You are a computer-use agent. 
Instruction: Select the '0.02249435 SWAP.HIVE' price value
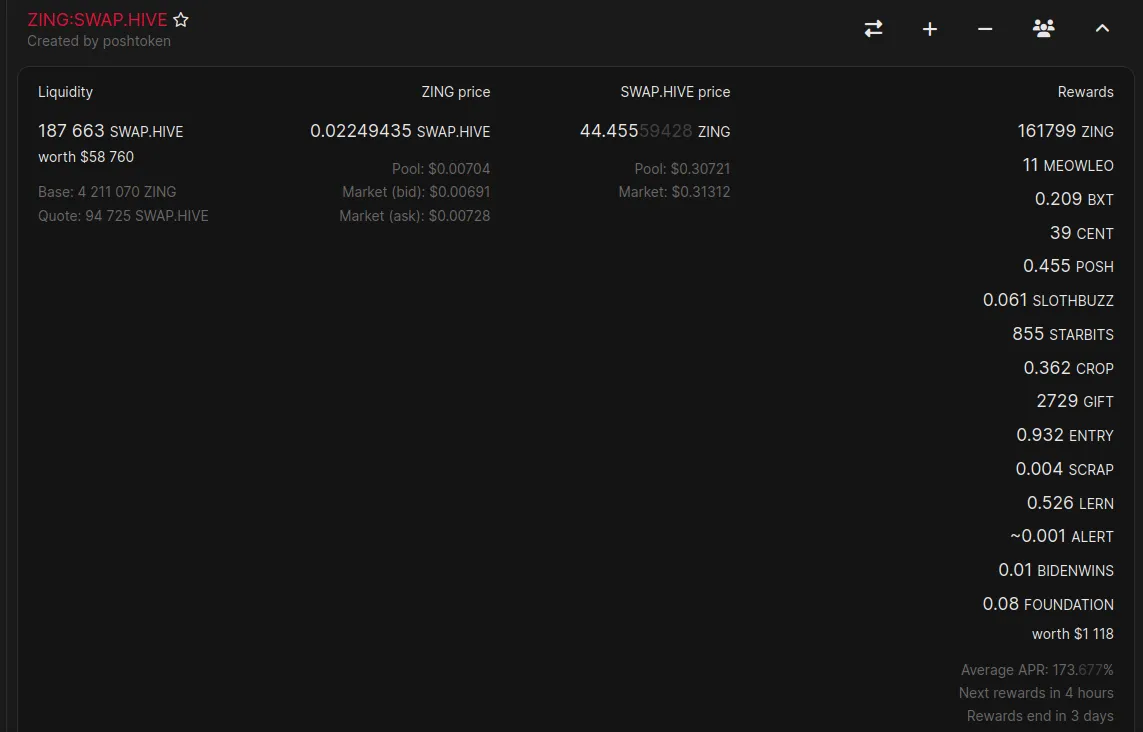(400, 131)
